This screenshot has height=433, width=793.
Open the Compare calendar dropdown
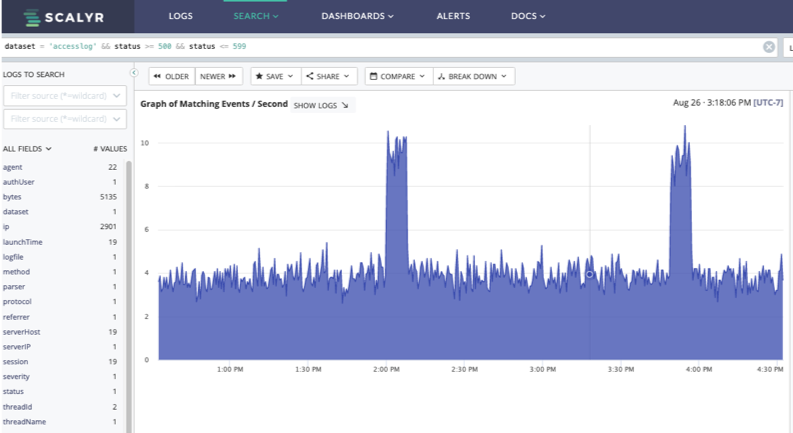pyautogui.click(x=398, y=76)
